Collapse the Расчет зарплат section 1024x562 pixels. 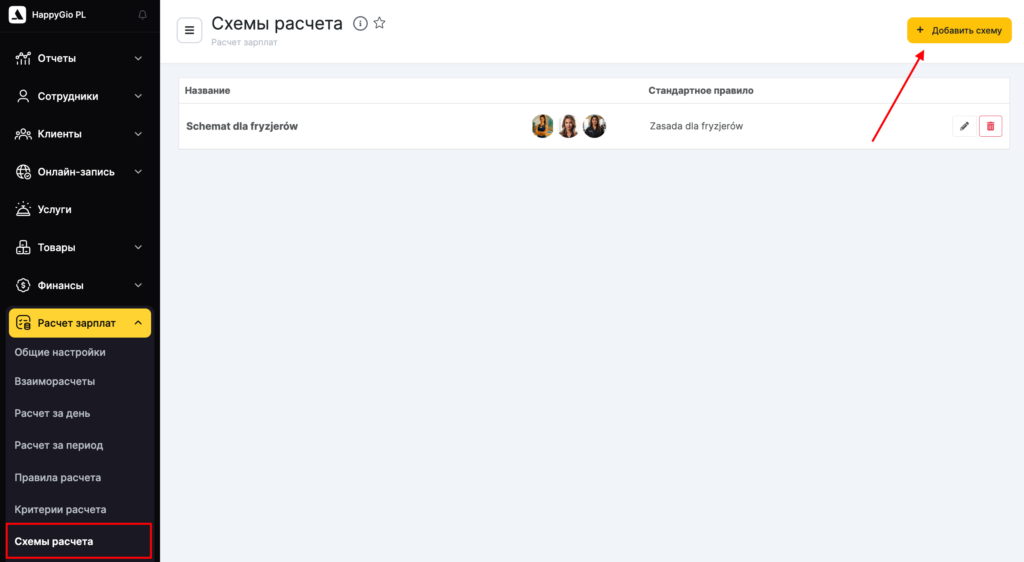pos(79,323)
